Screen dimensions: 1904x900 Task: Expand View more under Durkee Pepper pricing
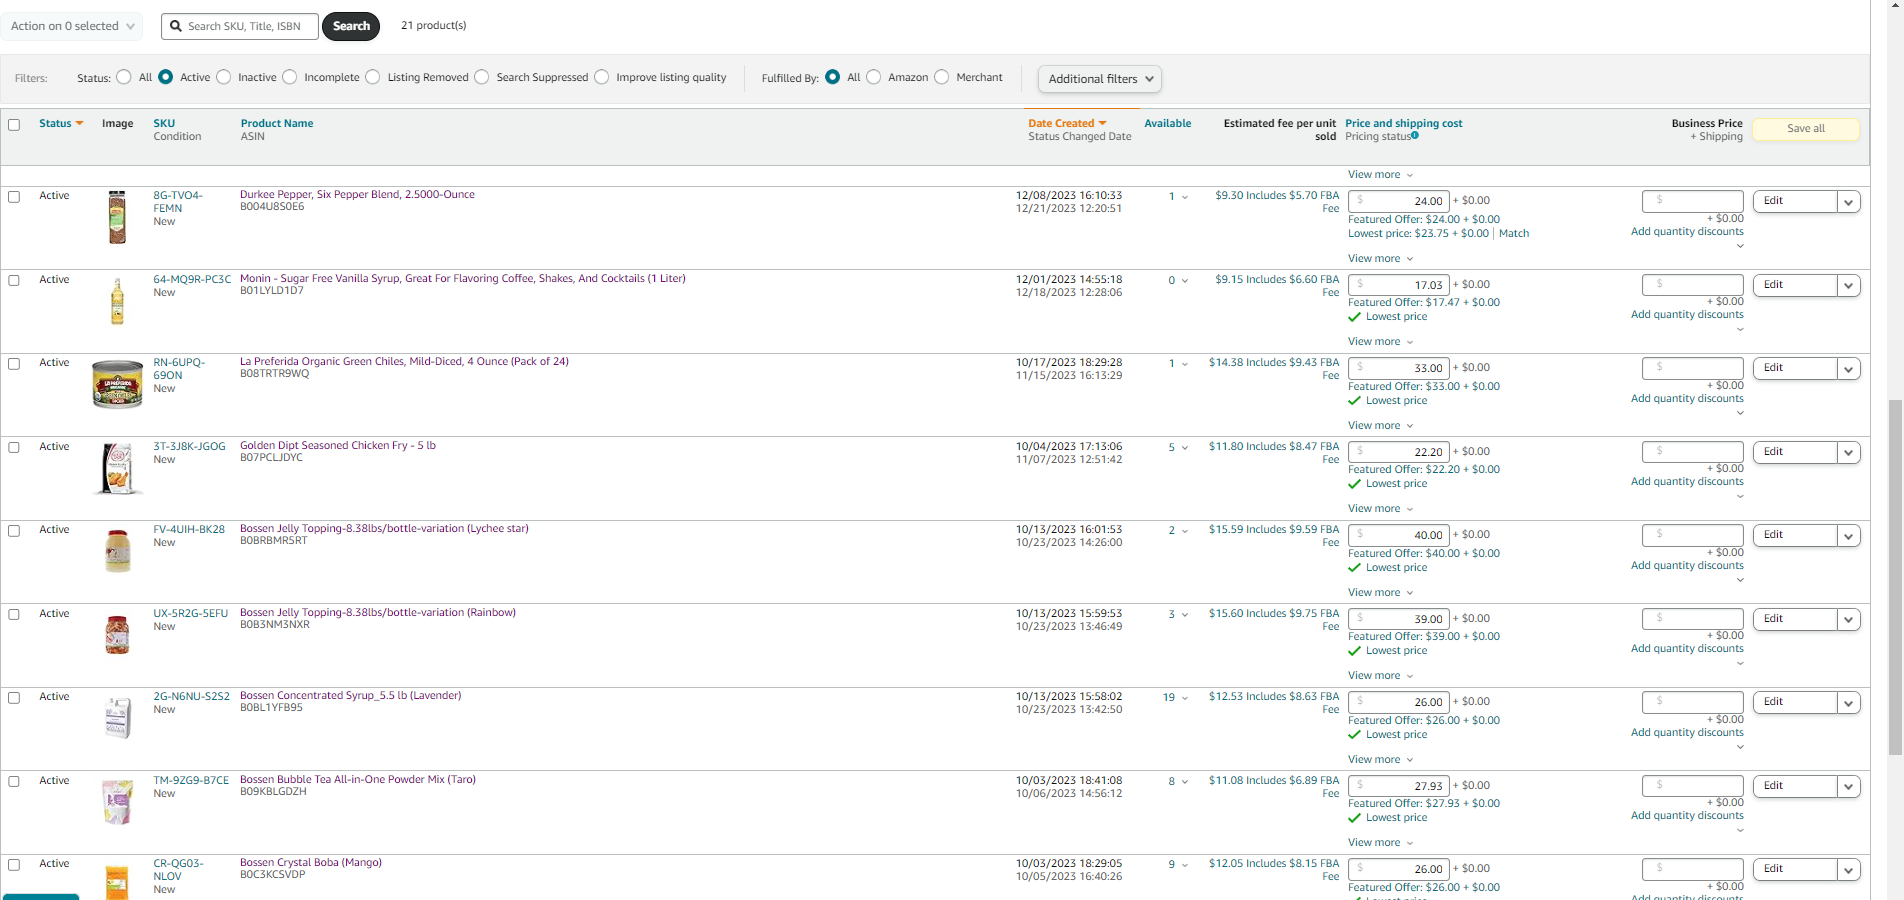(x=1380, y=258)
